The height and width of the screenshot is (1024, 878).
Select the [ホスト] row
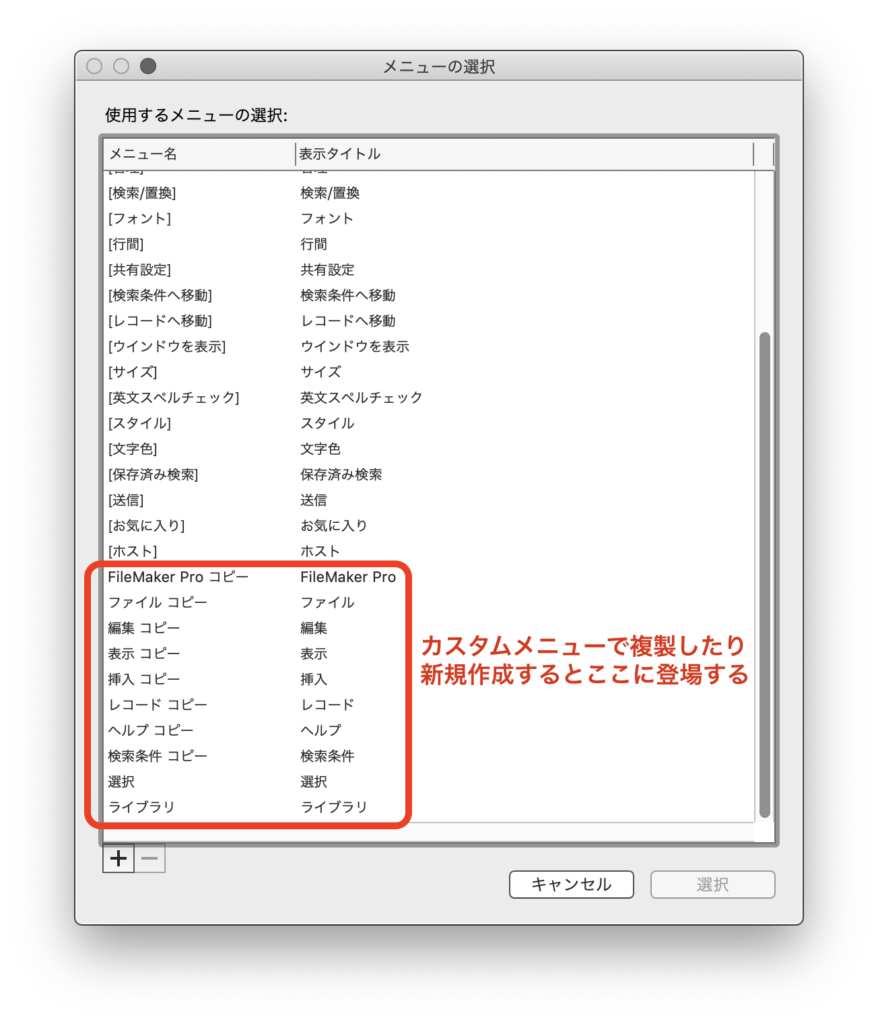pos(429,551)
